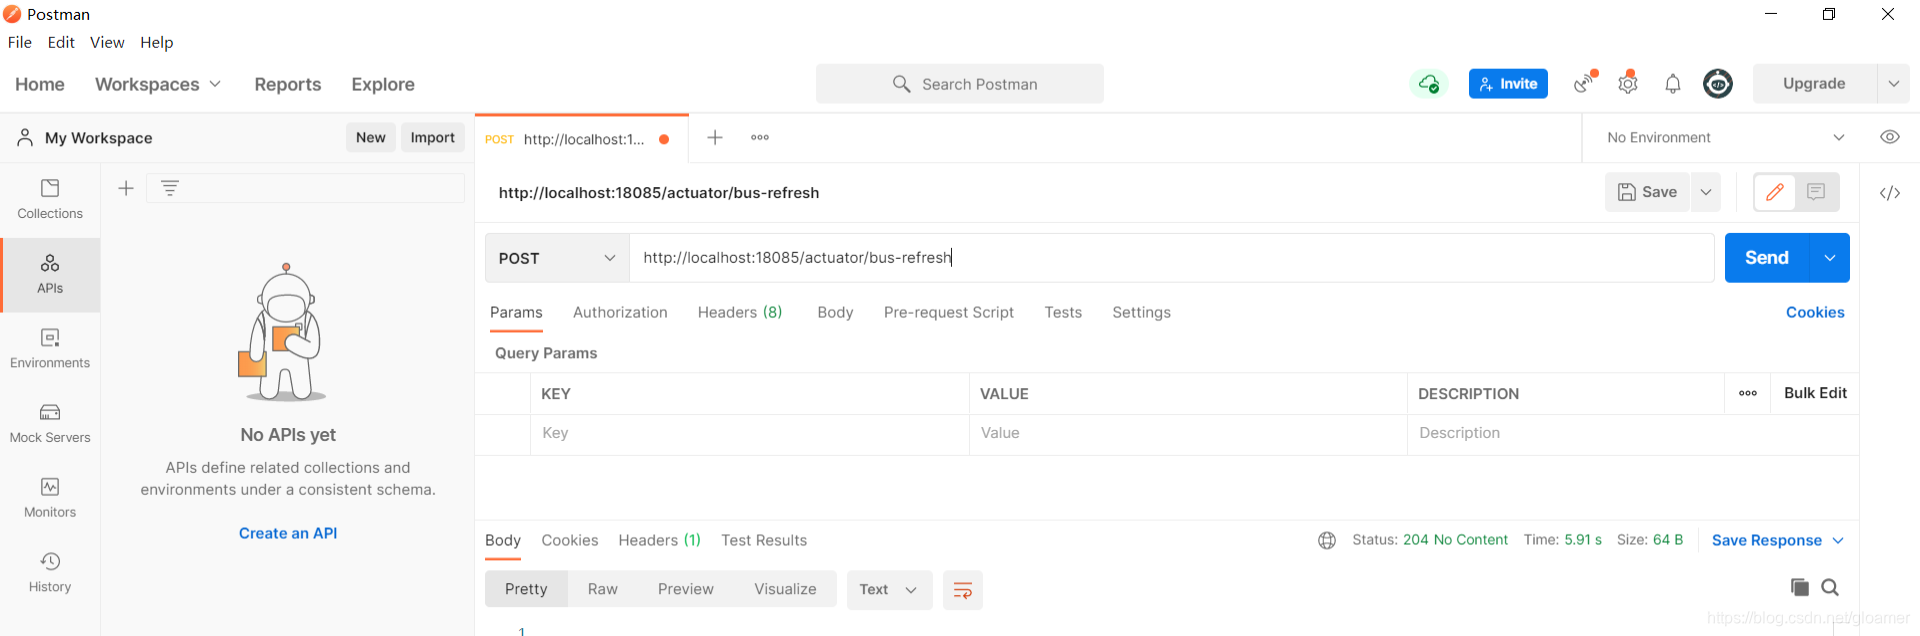Open the Edit menu
This screenshot has width=1920, height=636.
[61, 42]
